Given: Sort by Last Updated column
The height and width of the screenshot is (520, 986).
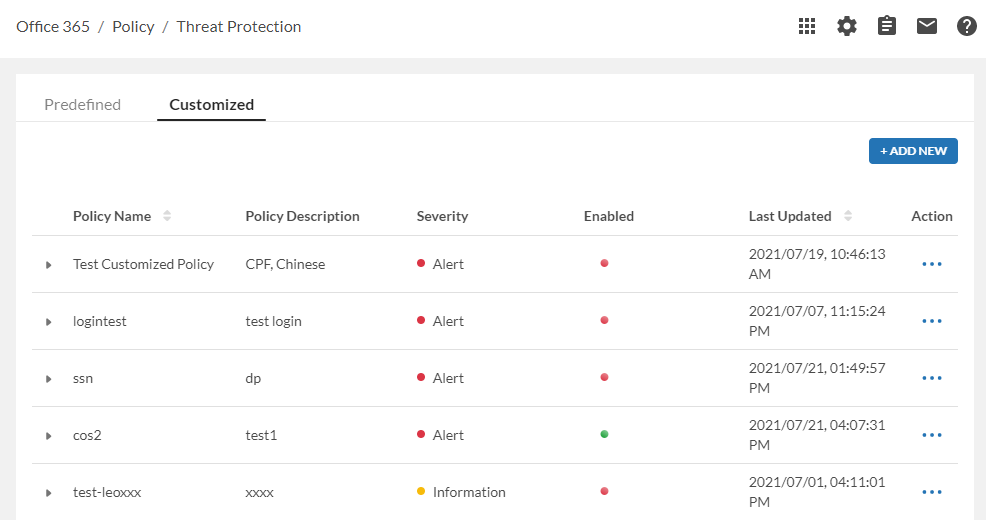Looking at the screenshot, I should pos(848,216).
